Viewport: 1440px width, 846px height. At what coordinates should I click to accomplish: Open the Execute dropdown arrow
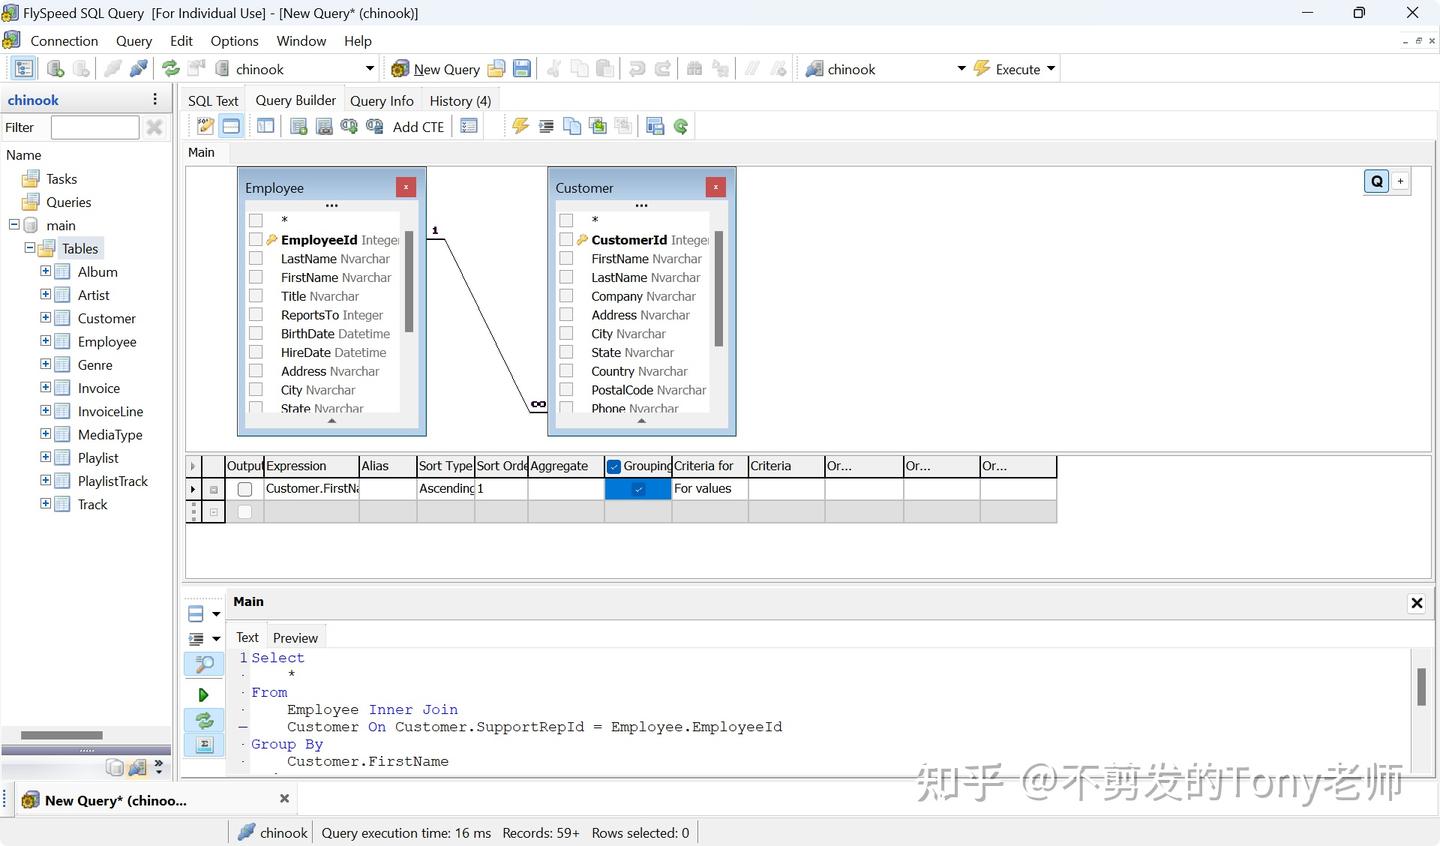1050,68
